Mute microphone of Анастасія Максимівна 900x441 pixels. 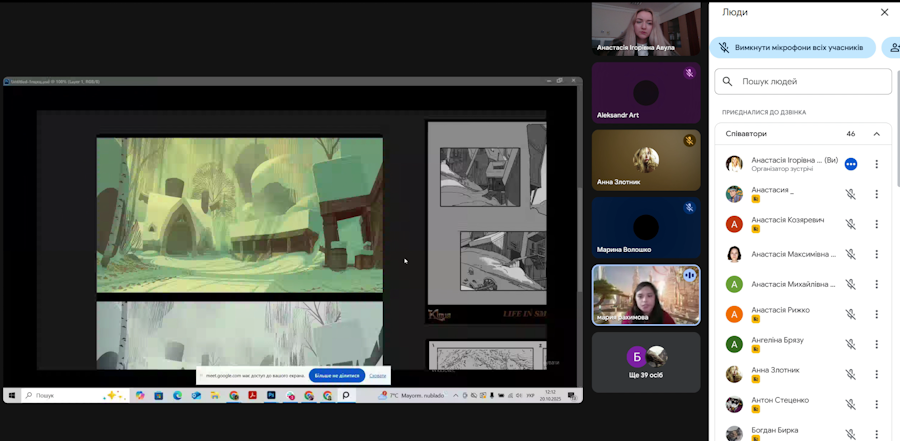pos(851,254)
